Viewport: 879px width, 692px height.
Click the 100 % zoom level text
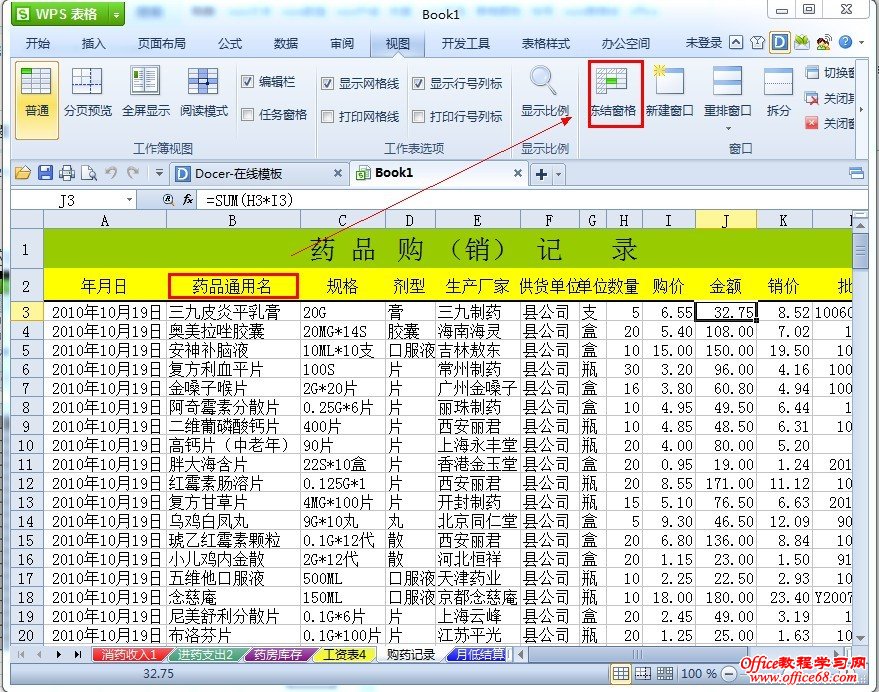(x=698, y=673)
